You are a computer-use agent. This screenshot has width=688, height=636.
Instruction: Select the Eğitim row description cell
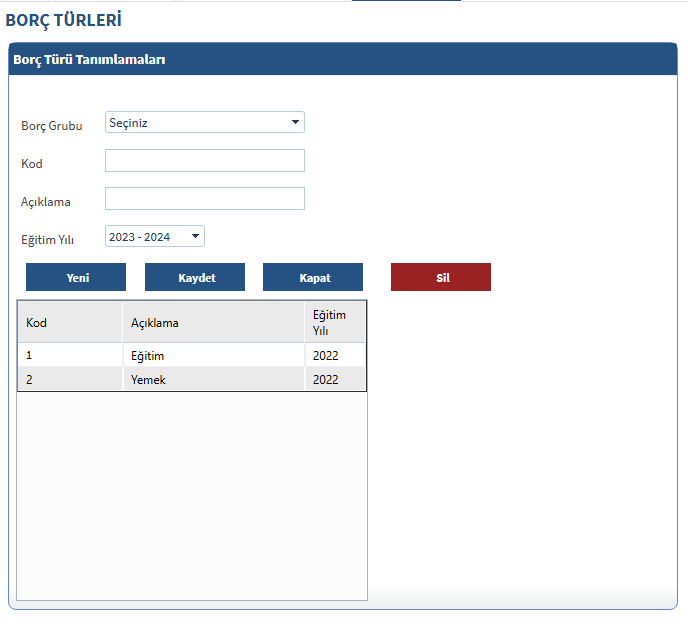point(213,355)
